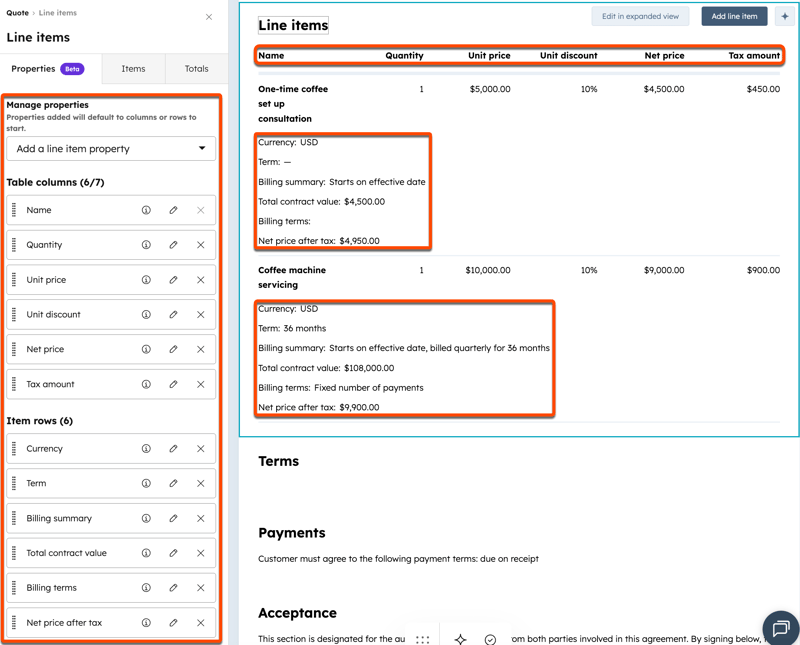This screenshot has width=800, height=645.
Task: Close the Line items side panel
Action: click(209, 17)
